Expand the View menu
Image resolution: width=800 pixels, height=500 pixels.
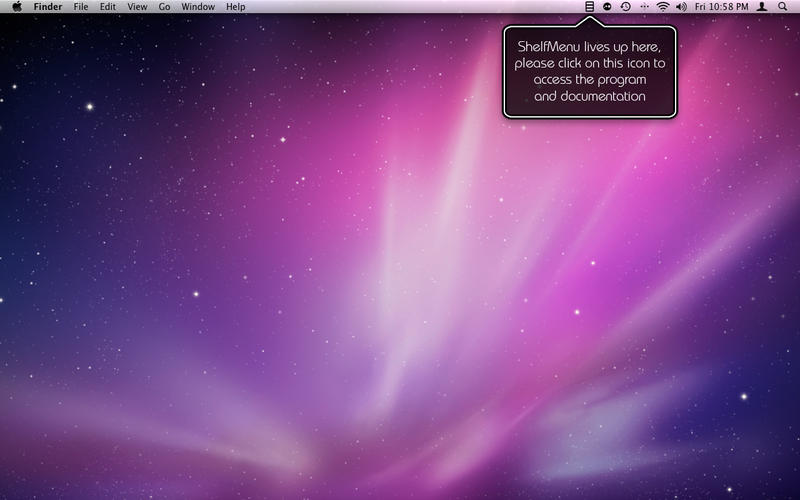(x=137, y=7)
